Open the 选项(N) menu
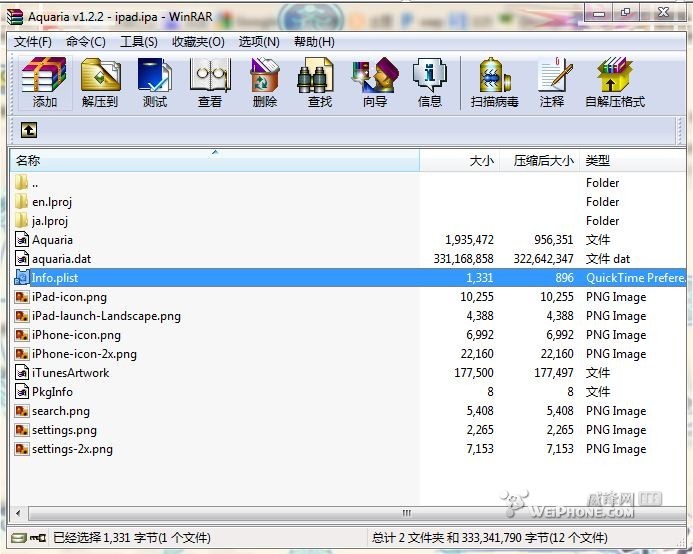 259,41
